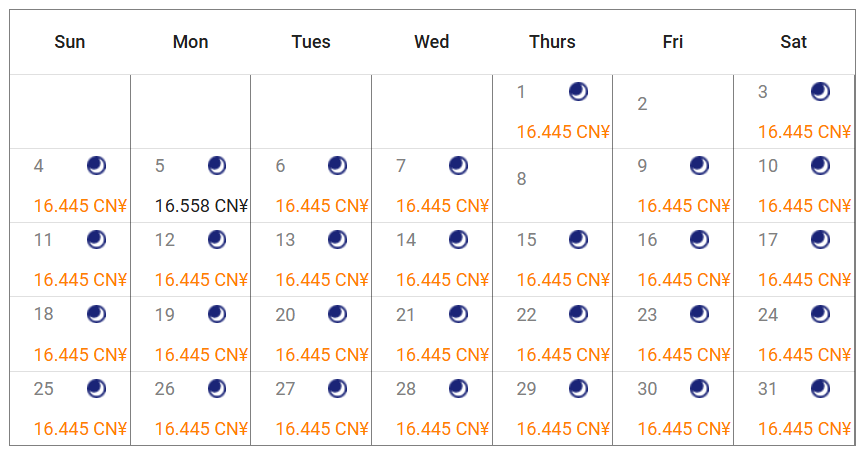Screen dimensions: 863x452
Task: Click the moon icon on day 10
Action: 820,166
